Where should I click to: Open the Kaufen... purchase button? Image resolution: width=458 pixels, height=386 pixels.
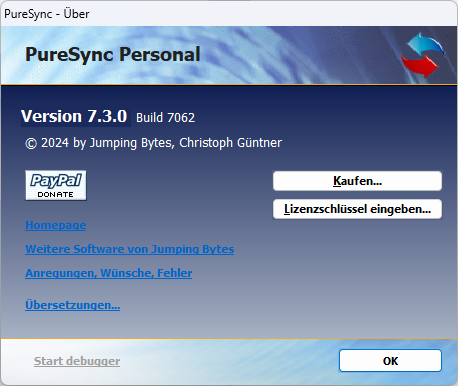click(357, 181)
